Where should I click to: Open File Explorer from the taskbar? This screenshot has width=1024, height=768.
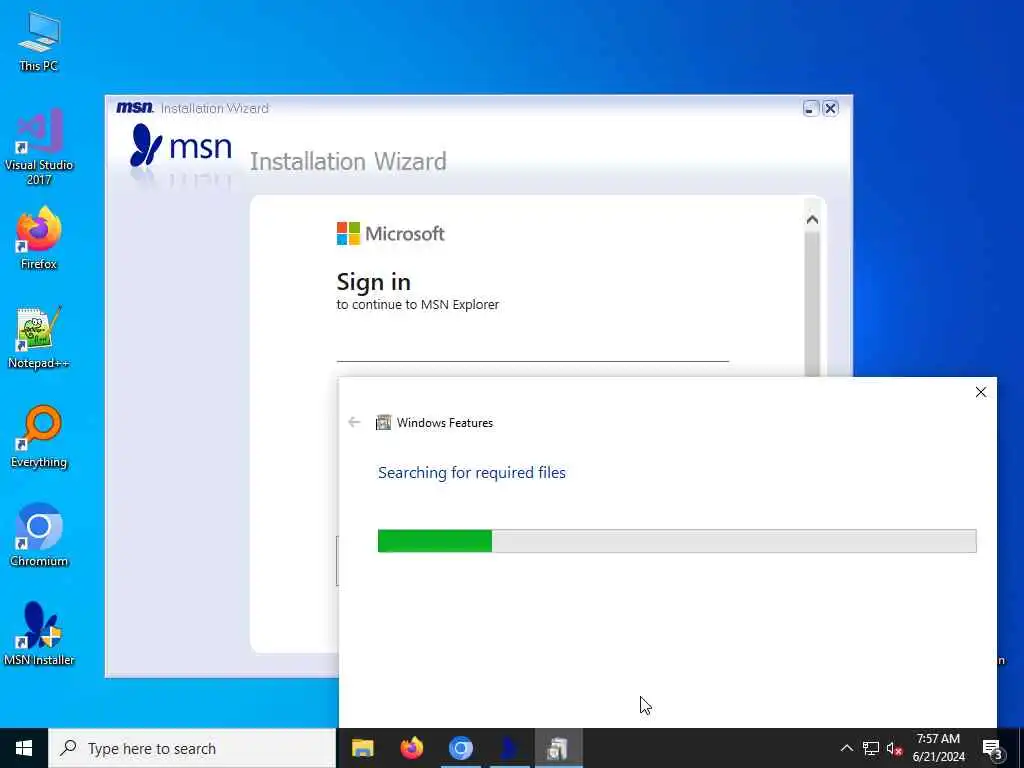coord(362,748)
